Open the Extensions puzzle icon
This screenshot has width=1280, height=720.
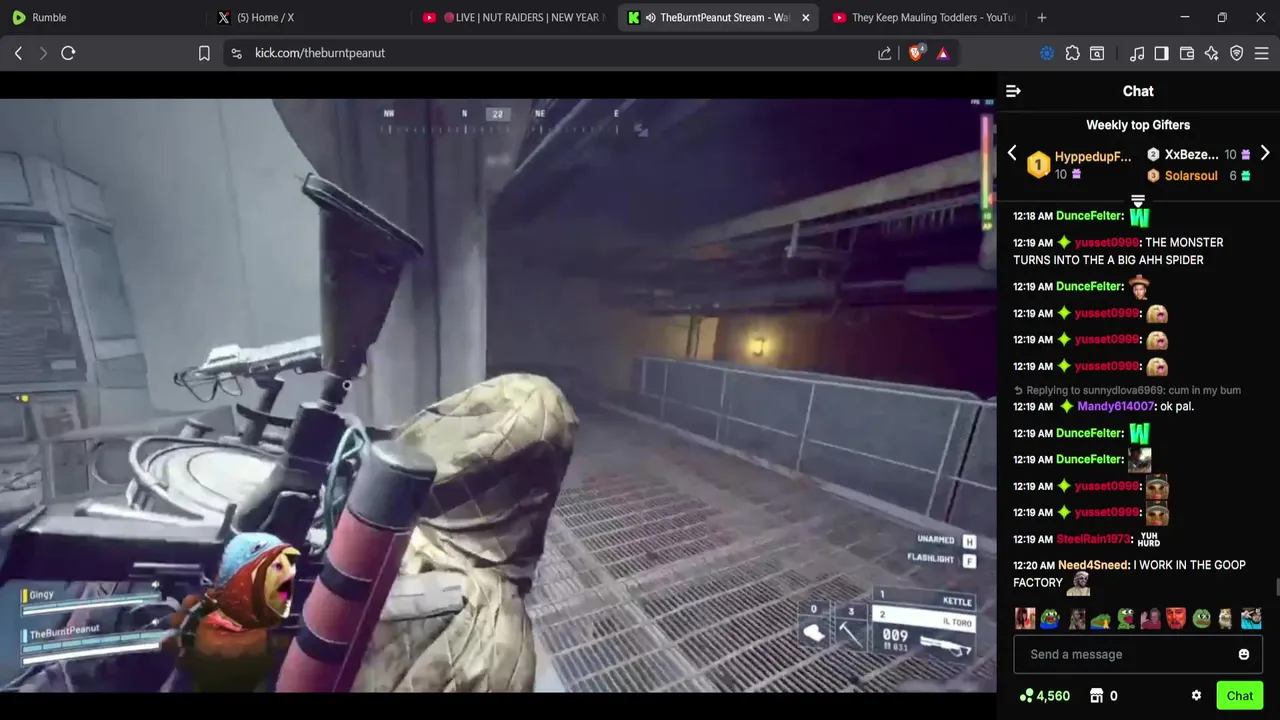pyautogui.click(x=1072, y=53)
